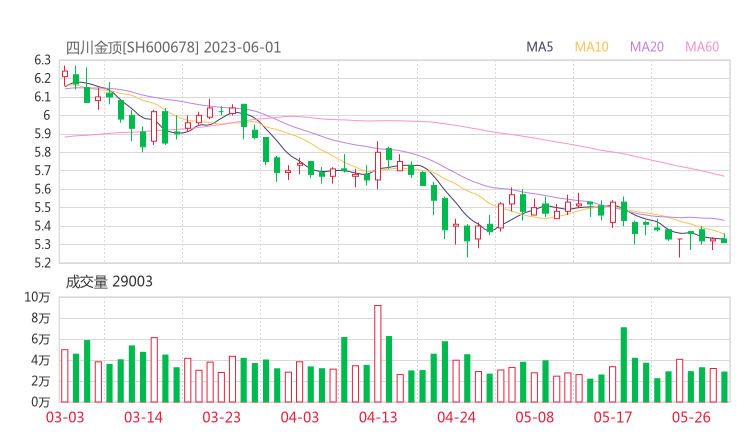Click the MA5 legend label
Image resolution: width=740 pixels, height=440 pixels.
tap(539, 47)
